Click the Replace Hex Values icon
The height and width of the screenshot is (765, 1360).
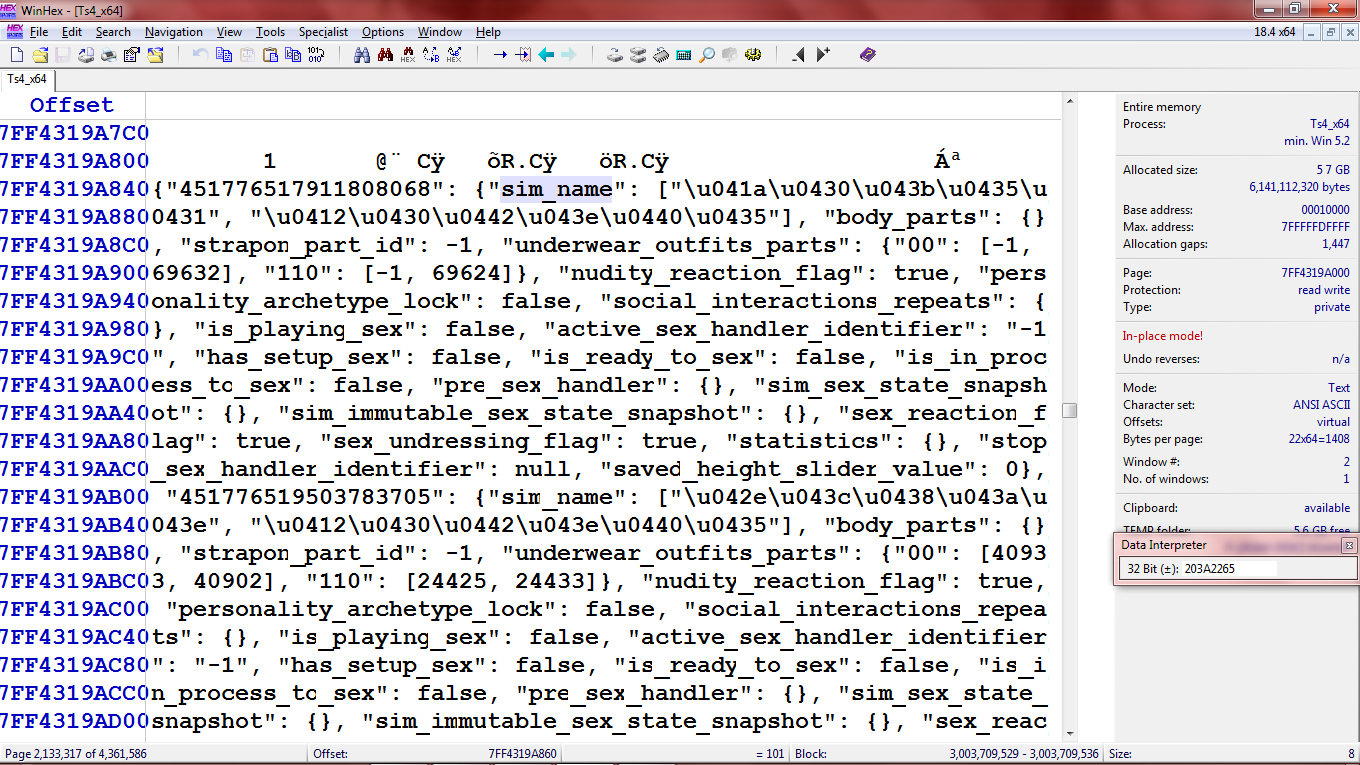pos(454,55)
